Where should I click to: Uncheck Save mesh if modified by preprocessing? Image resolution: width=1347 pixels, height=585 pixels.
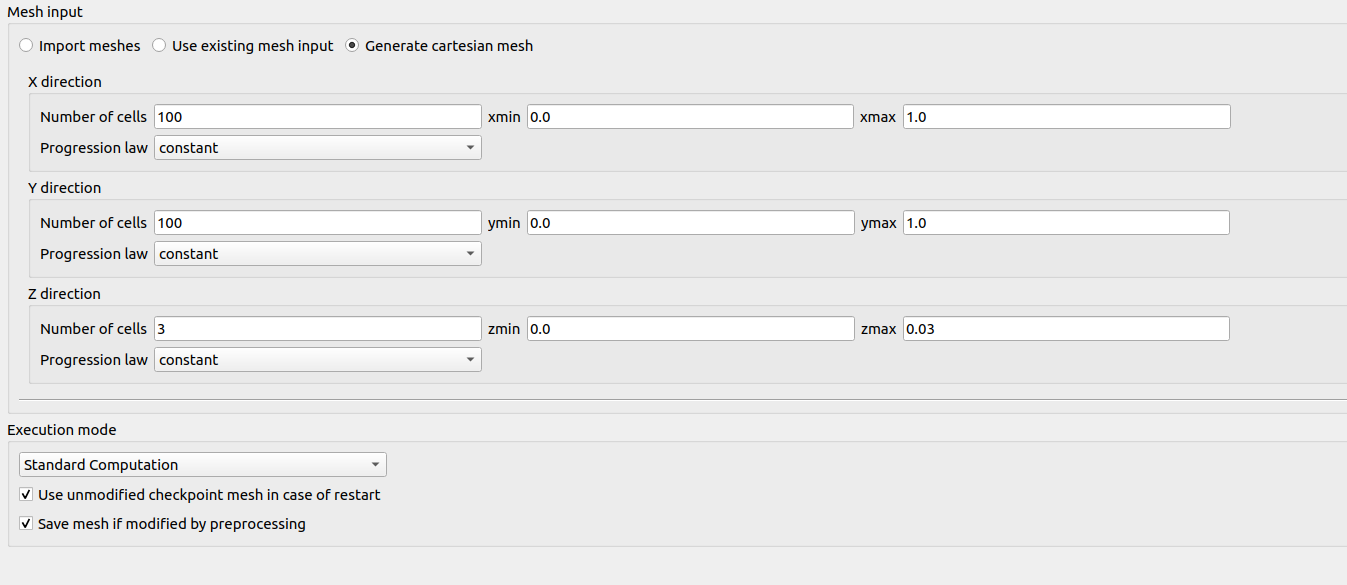[x=27, y=524]
